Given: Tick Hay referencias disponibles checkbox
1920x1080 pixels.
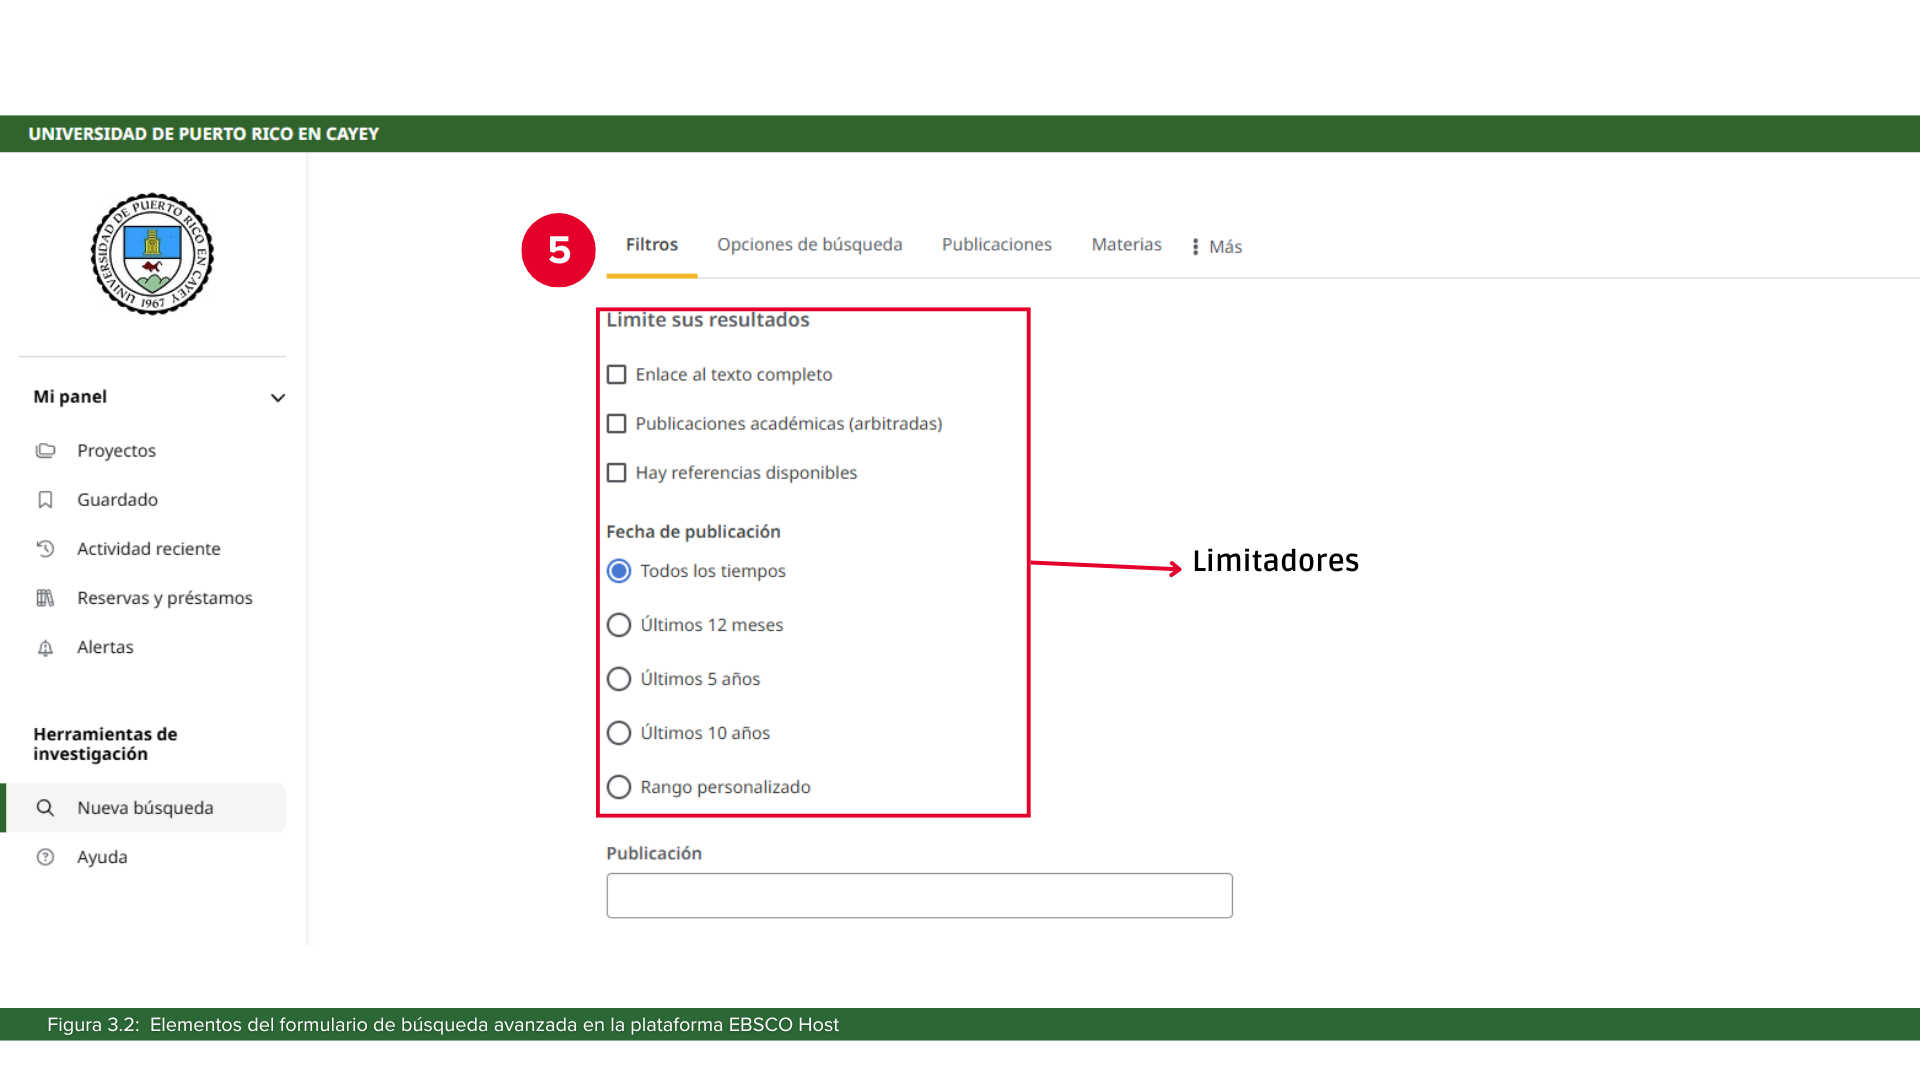Looking at the screenshot, I should 617,473.
